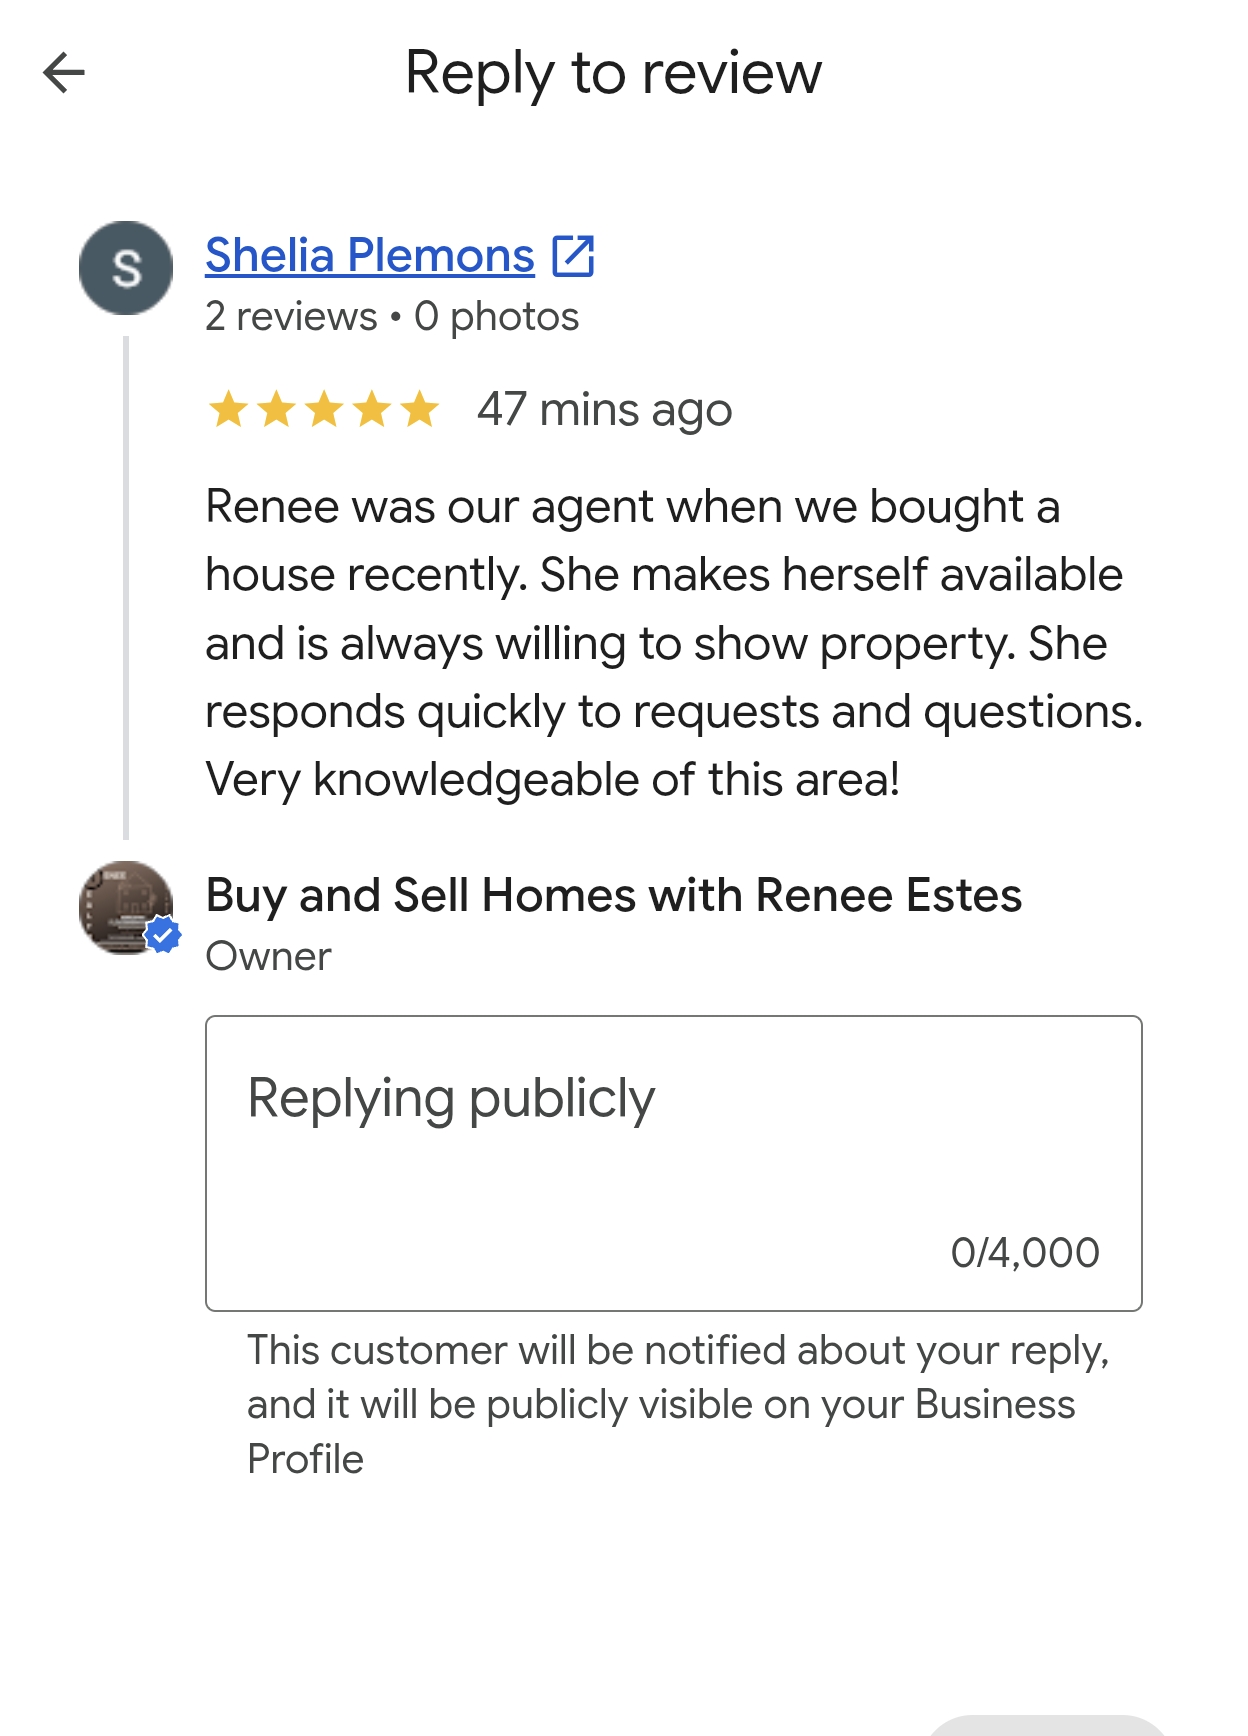This screenshot has height=1736, width=1248.
Task: Click the partially visible button at bottom right
Action: click(1046, 1726)
